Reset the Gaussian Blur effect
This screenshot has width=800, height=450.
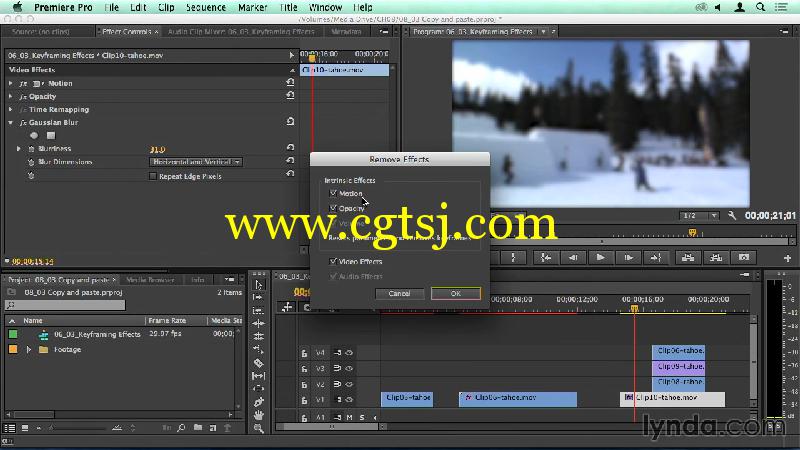[290, 121]
